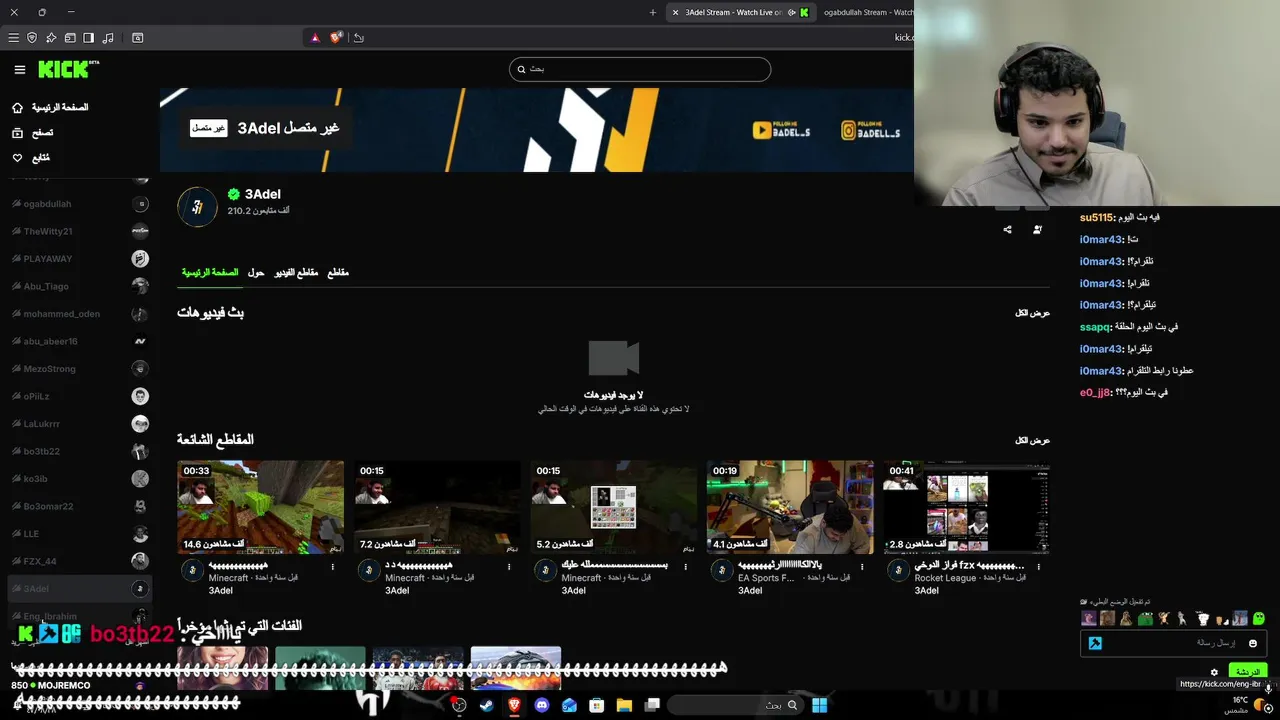1280x720 pixels.
Task: Select the مقاطع clips tab
Action: click(x=338, y=272)
